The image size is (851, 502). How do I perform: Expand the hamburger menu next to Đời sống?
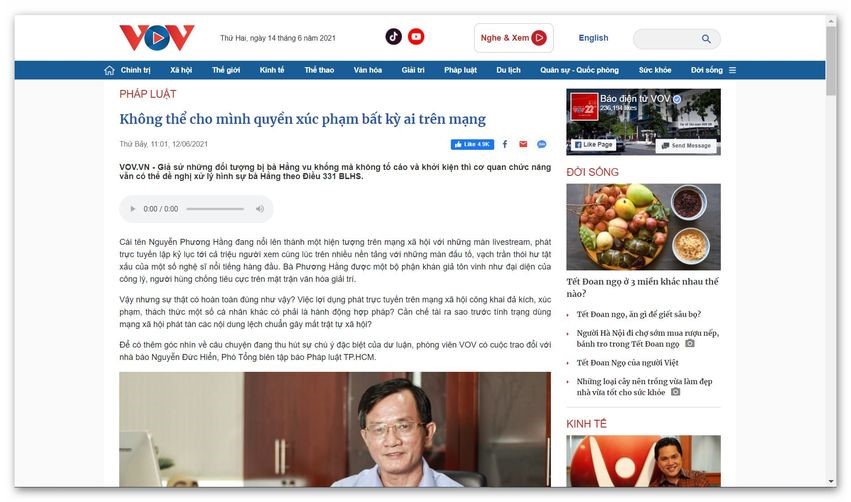732,70
